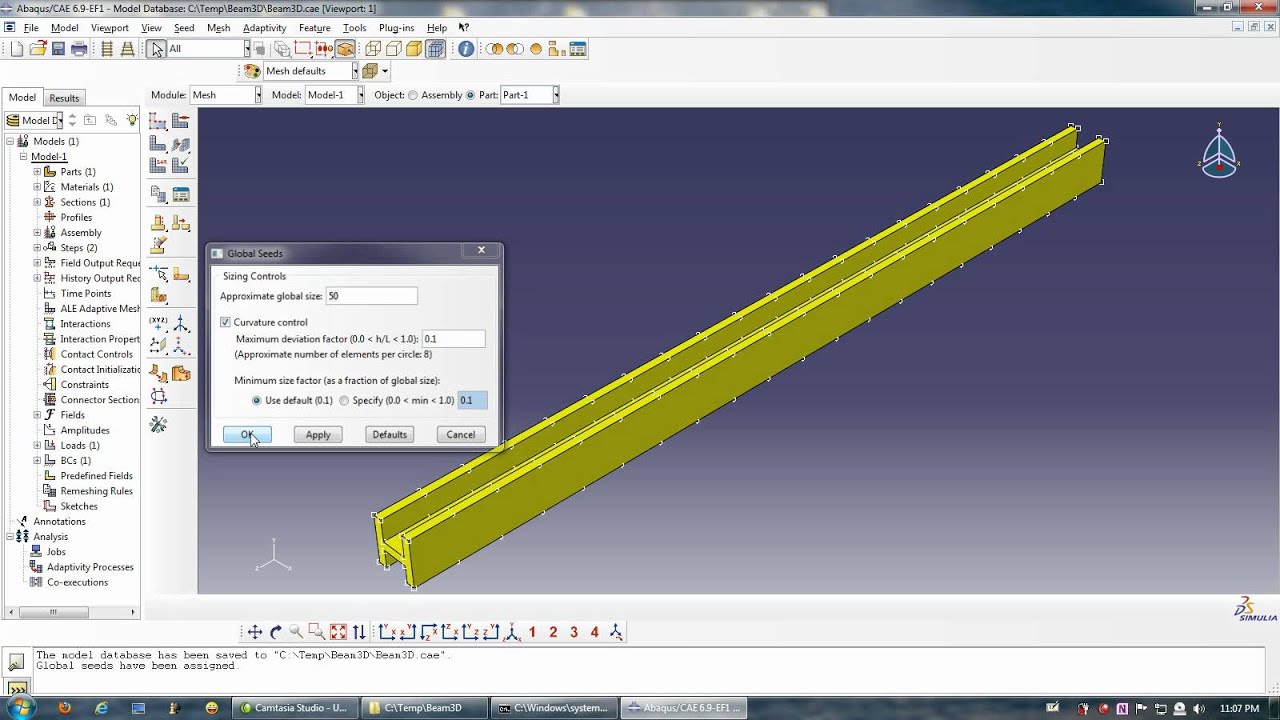Click the Create Datum Point XYZ icon
Screen dimensions: 1280x720
pyautogui.click(x=158, y=323)
